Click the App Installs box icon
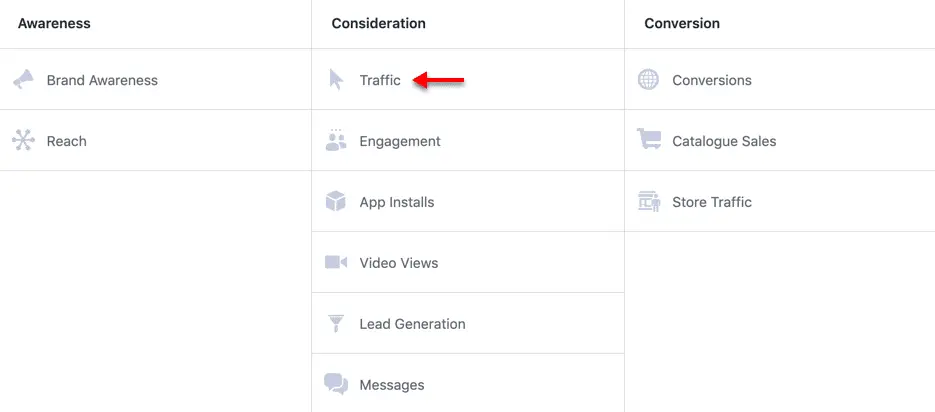This screenshot has height=412, width=935. click(x=336, y=202)
